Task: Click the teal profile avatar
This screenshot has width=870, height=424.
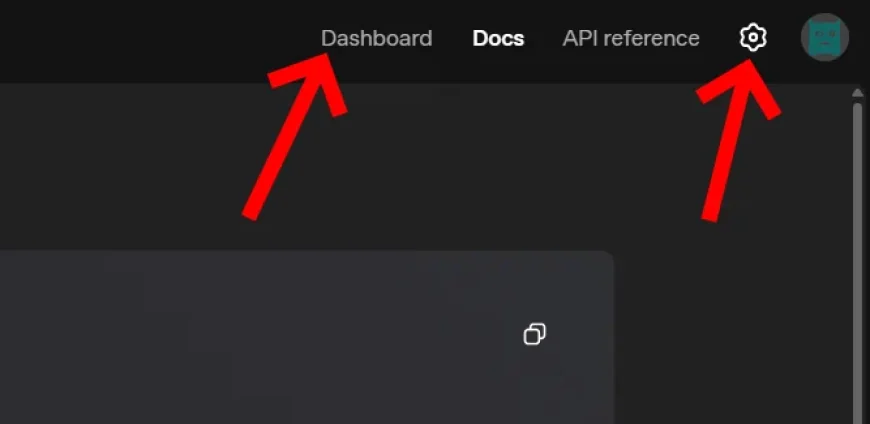Action: [825, 37]
